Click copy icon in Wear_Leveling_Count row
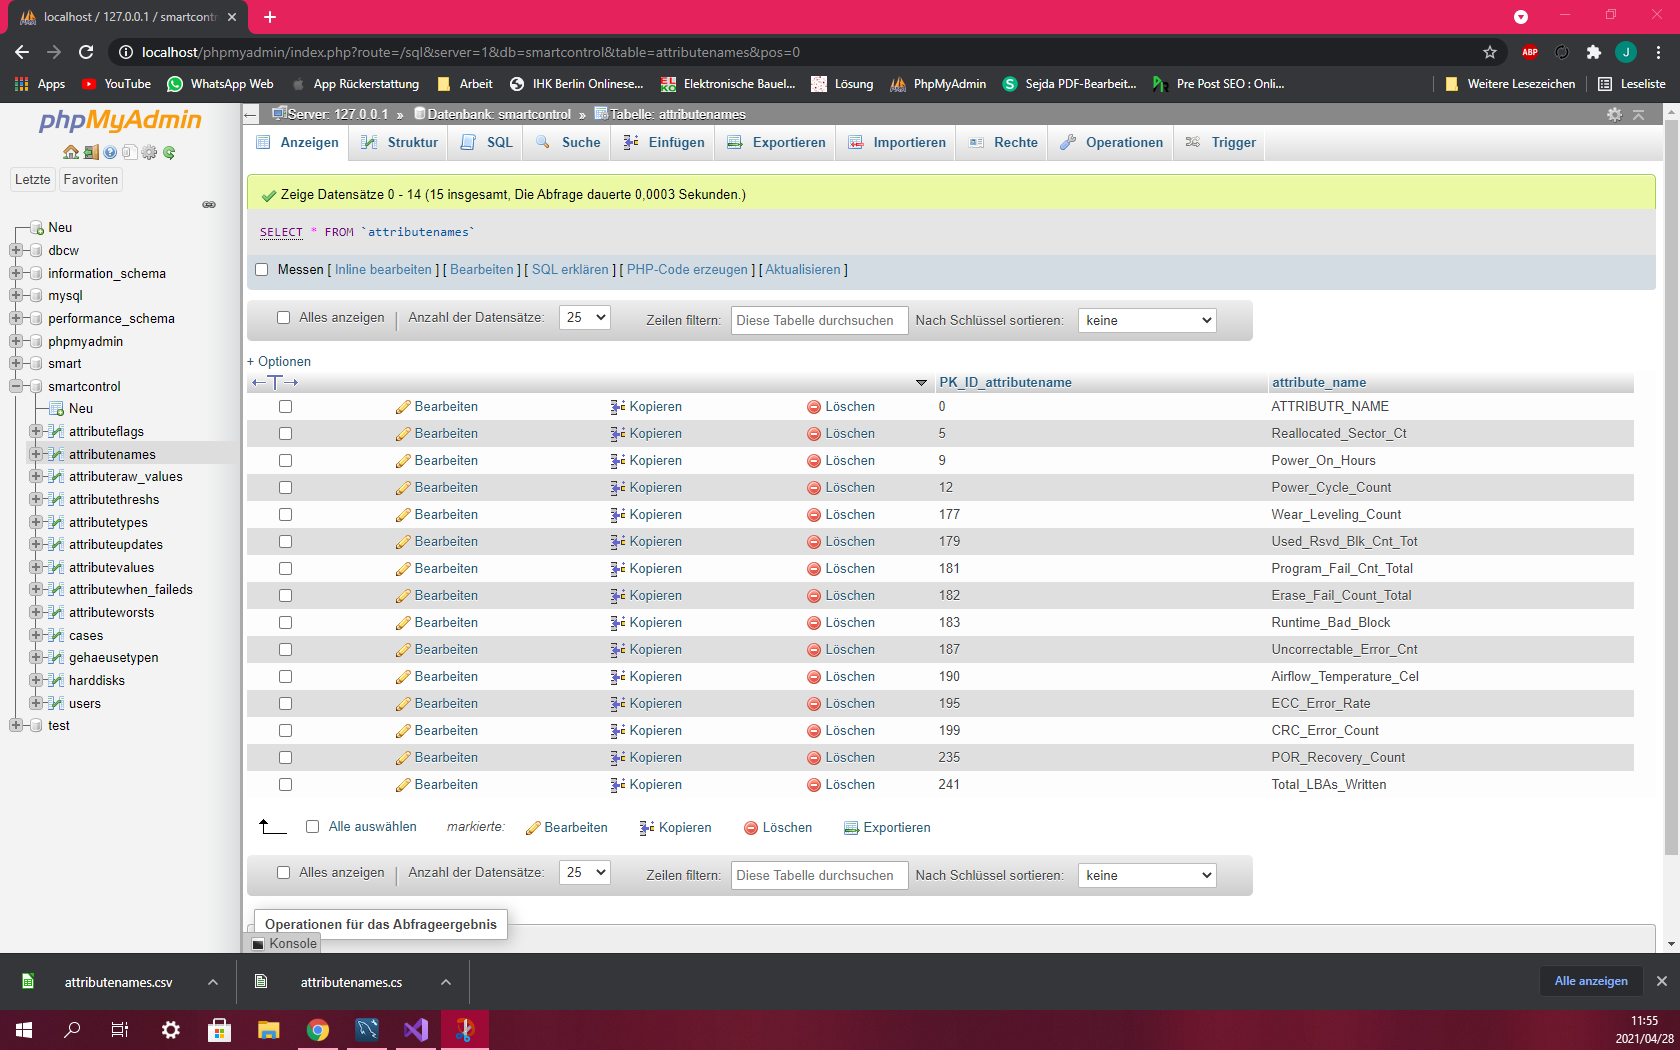 pyautogui.click(x=617, y=515)
